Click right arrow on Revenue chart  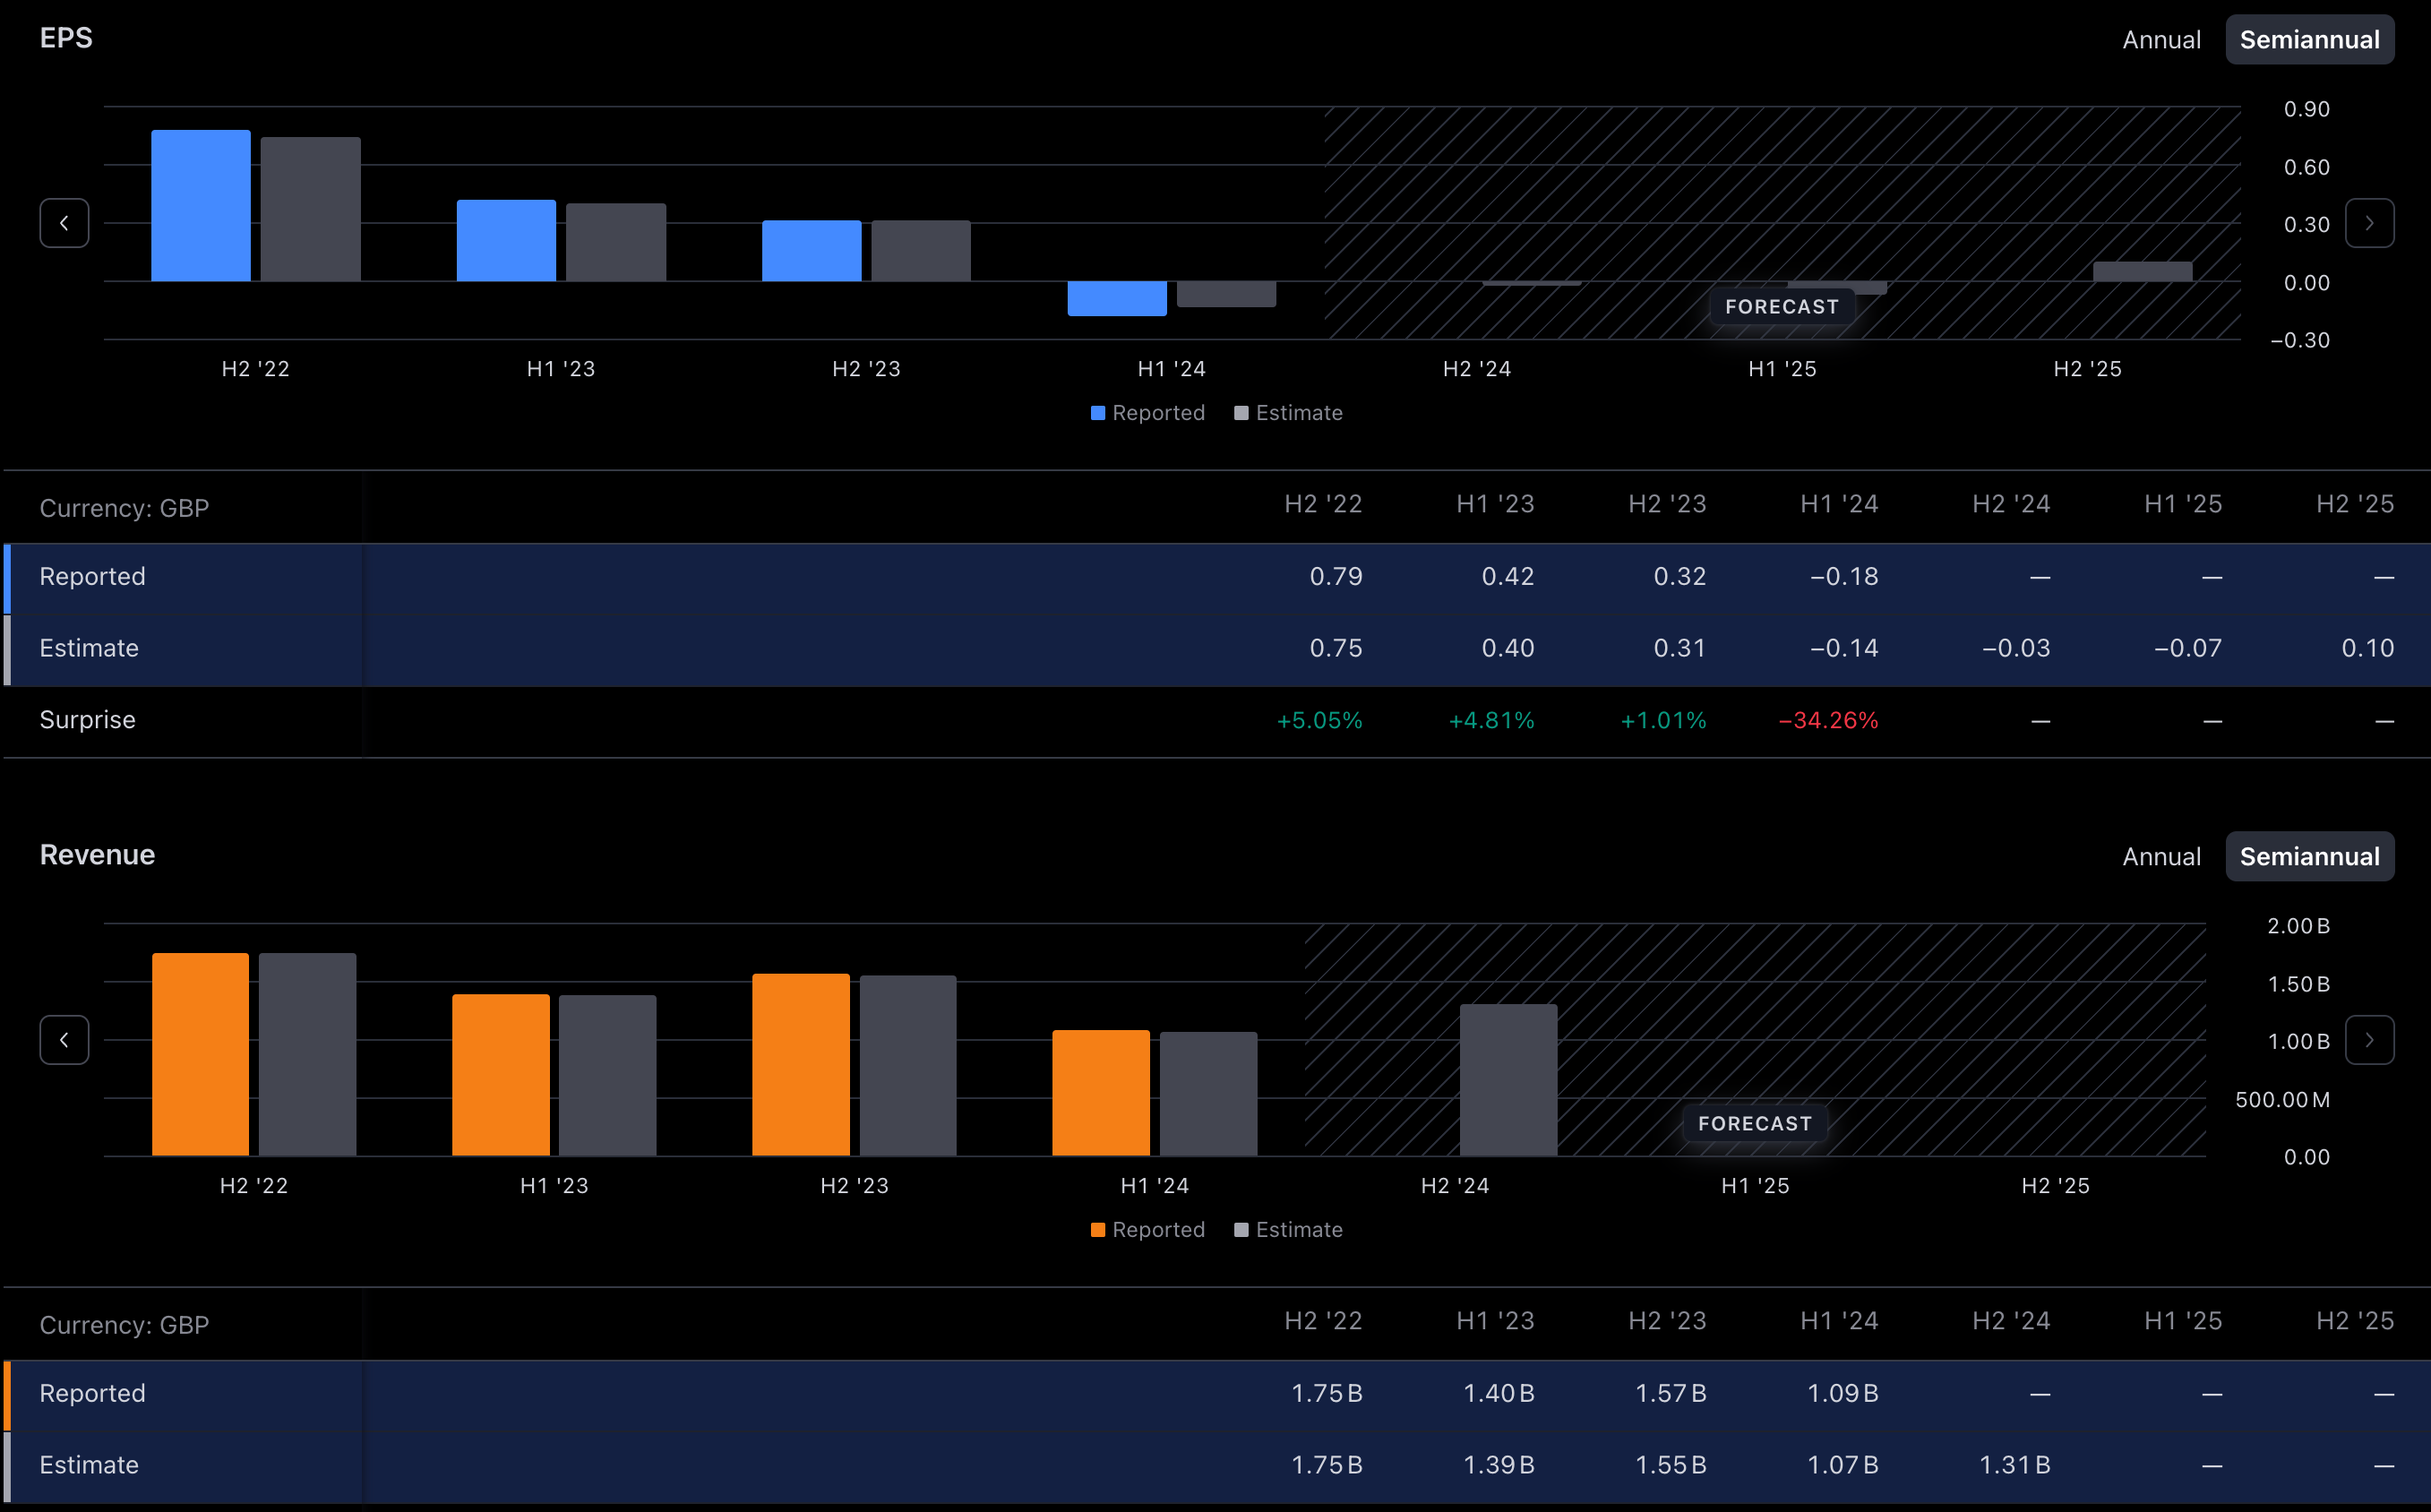click(2369, 1040)
